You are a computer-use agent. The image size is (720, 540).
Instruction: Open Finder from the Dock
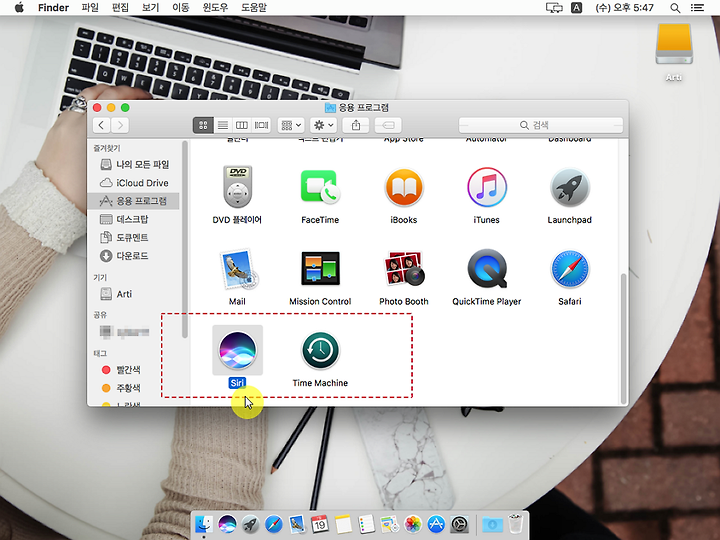203,524
